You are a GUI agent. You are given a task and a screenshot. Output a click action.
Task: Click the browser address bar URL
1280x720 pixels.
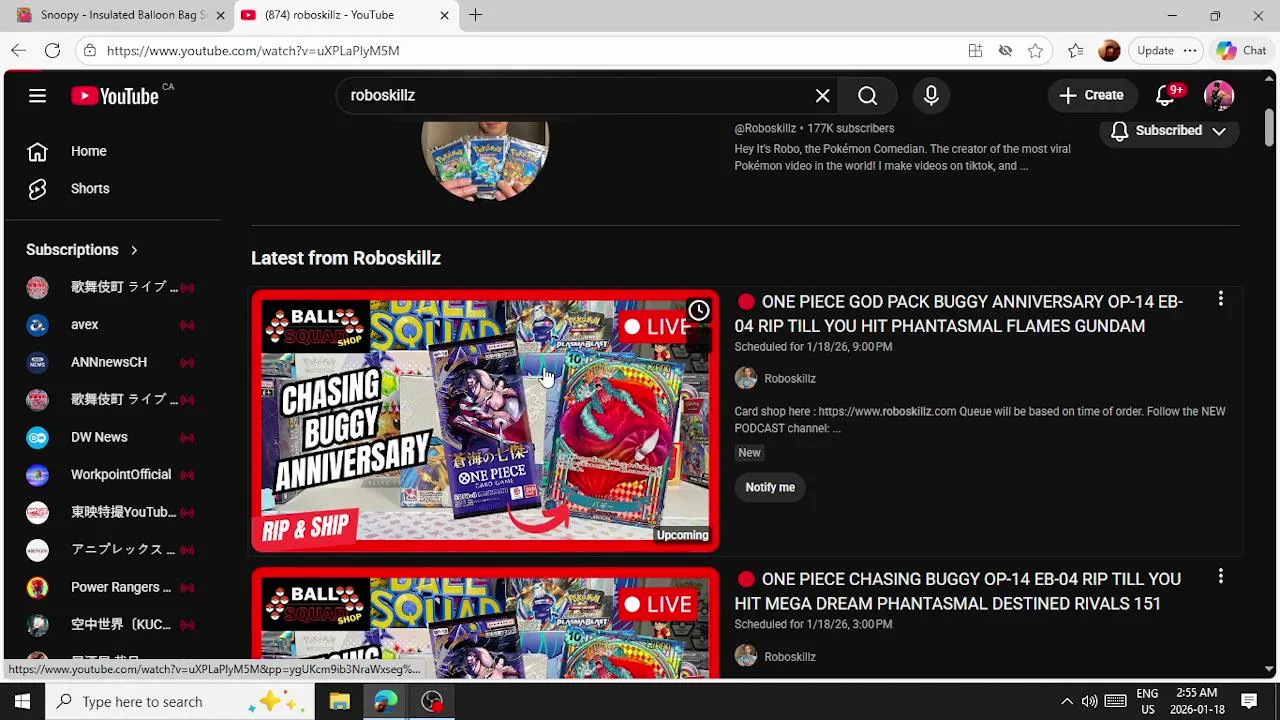pos(253,50)
